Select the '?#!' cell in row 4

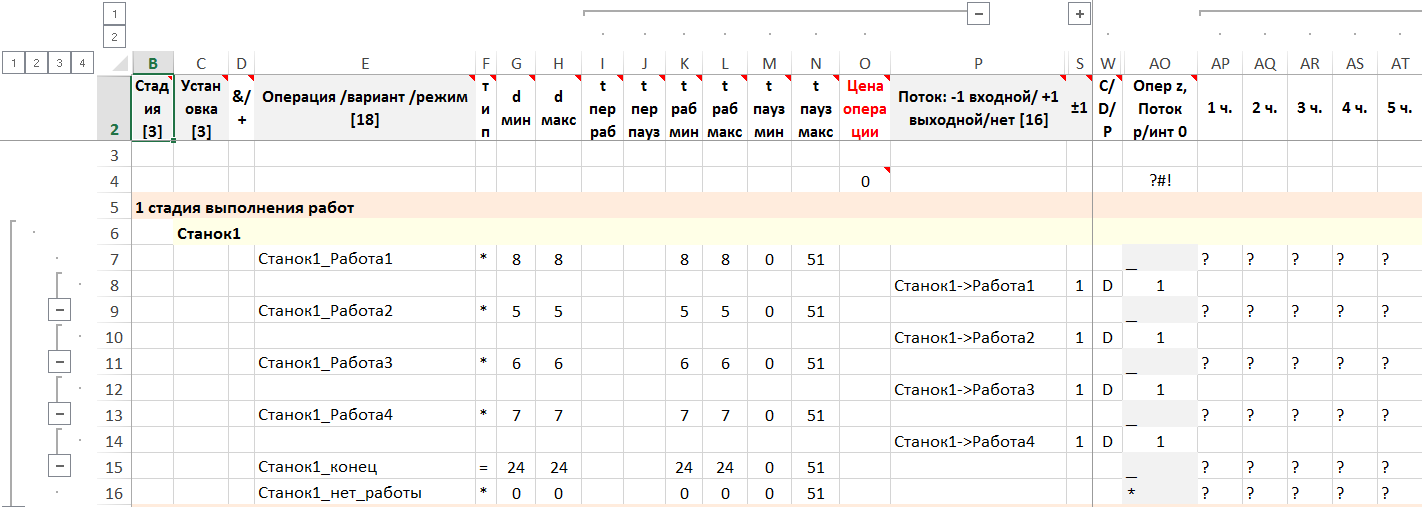tap(1159, 182)
